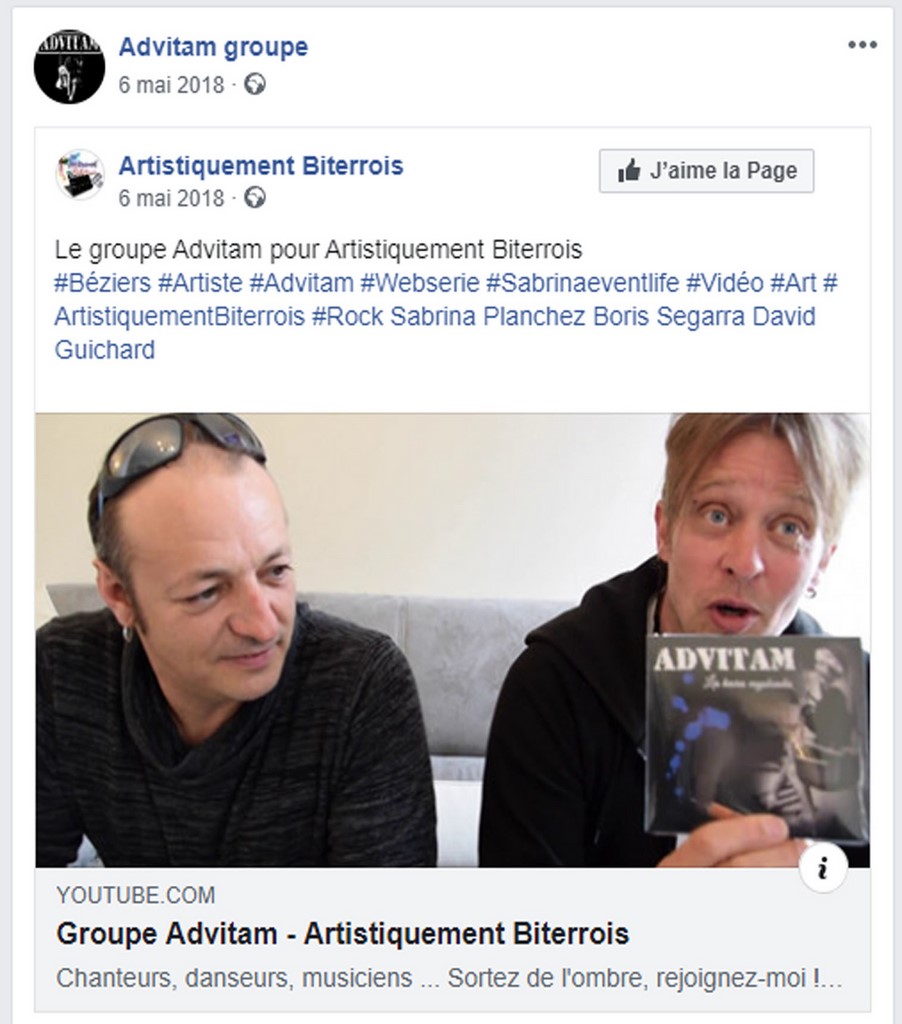
Task: Click the J'aime la Page button
Action: [706, 171]
